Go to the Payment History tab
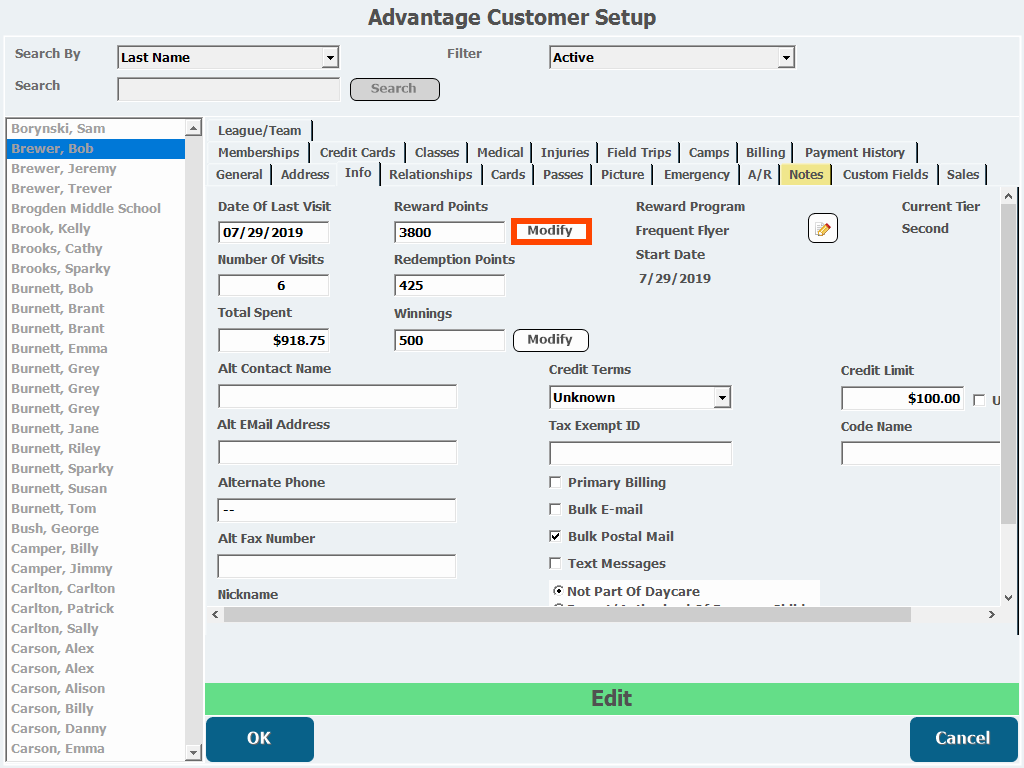This screenshot has height=768, width=1024. click(854, 153)
